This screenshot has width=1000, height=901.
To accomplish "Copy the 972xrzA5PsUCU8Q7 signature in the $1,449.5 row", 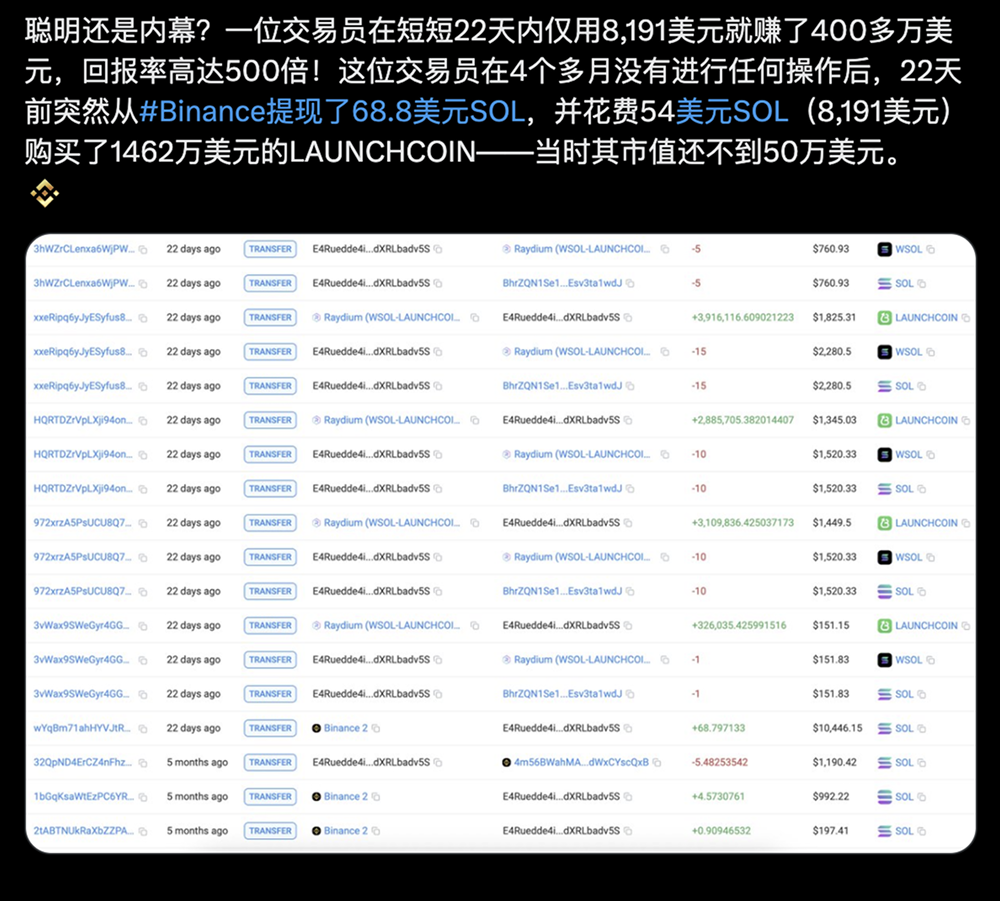I will (143, 524).
